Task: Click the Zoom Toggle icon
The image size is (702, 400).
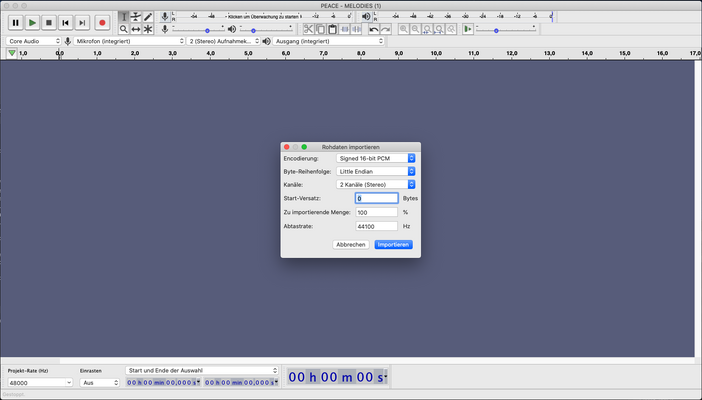Action: (x=452, y=29)
